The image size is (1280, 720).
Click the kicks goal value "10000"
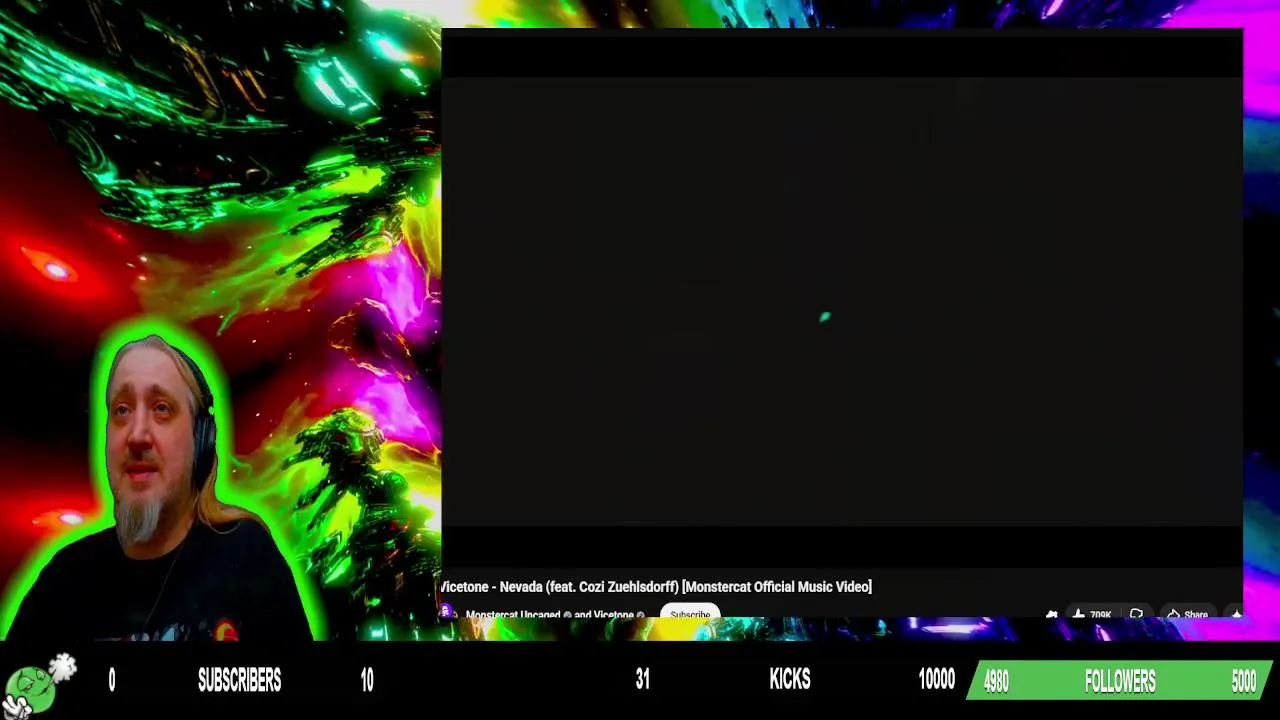(936, 680)
